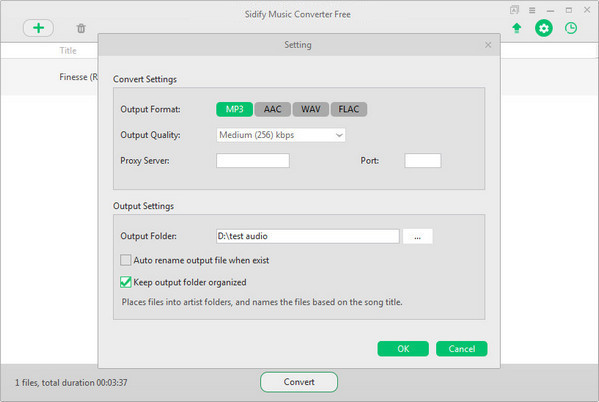Close the Sidify Music Converter window
Viewport: 599px width, 402px height.
tap(587, 10)
